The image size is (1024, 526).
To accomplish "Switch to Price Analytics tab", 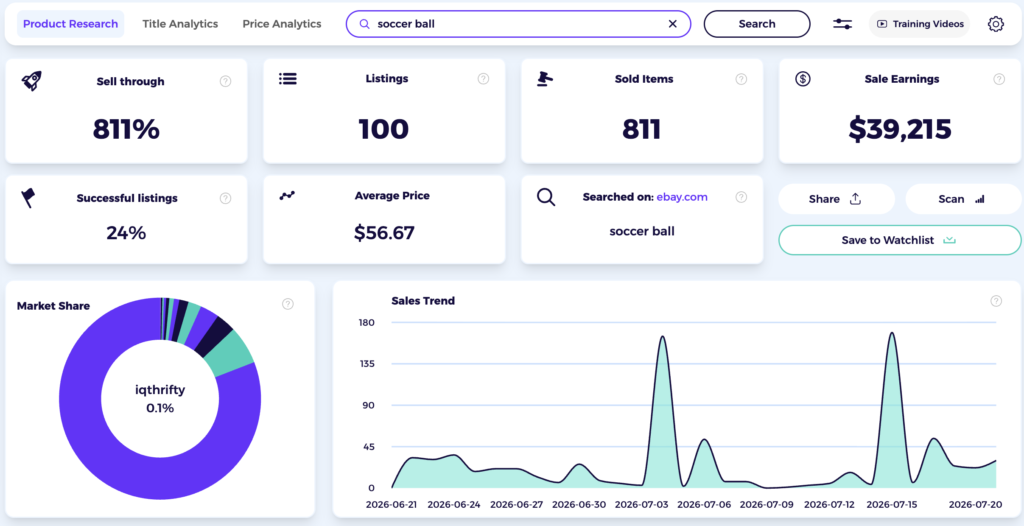I will [x=282, y=24].
